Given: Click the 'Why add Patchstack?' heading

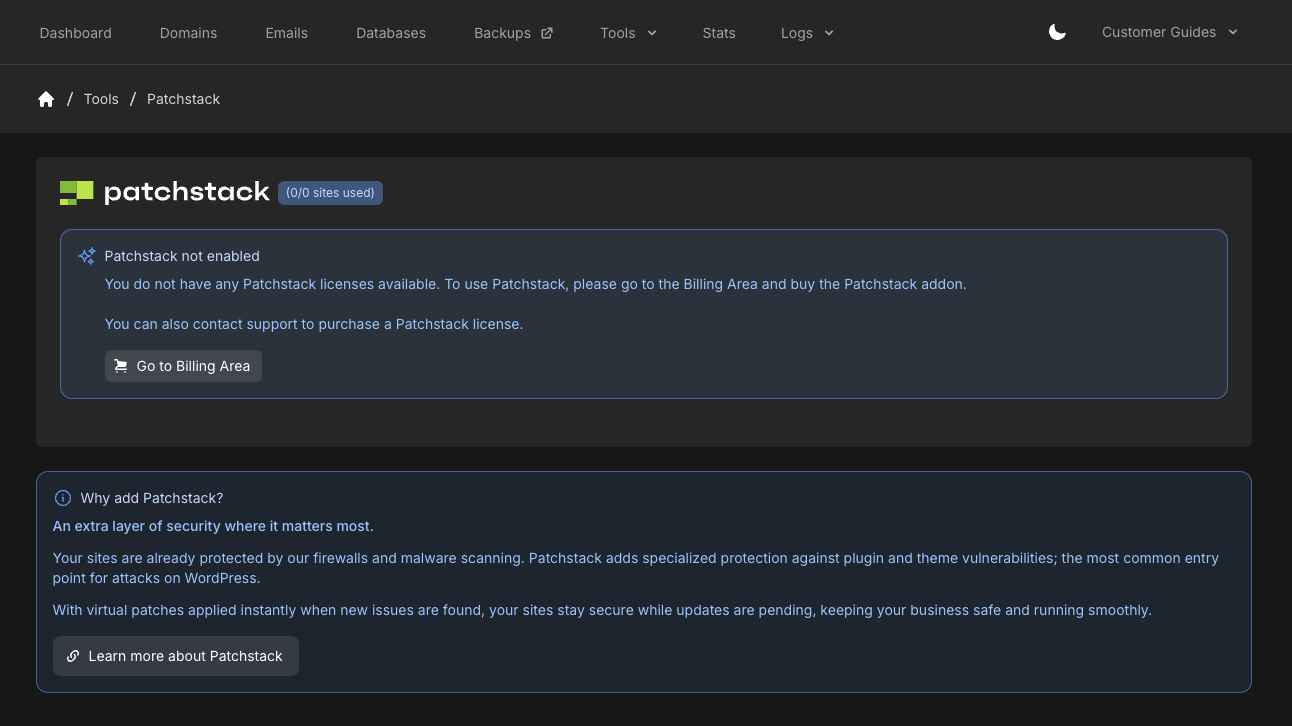Looking at the screenshot, I should [152, 498].
